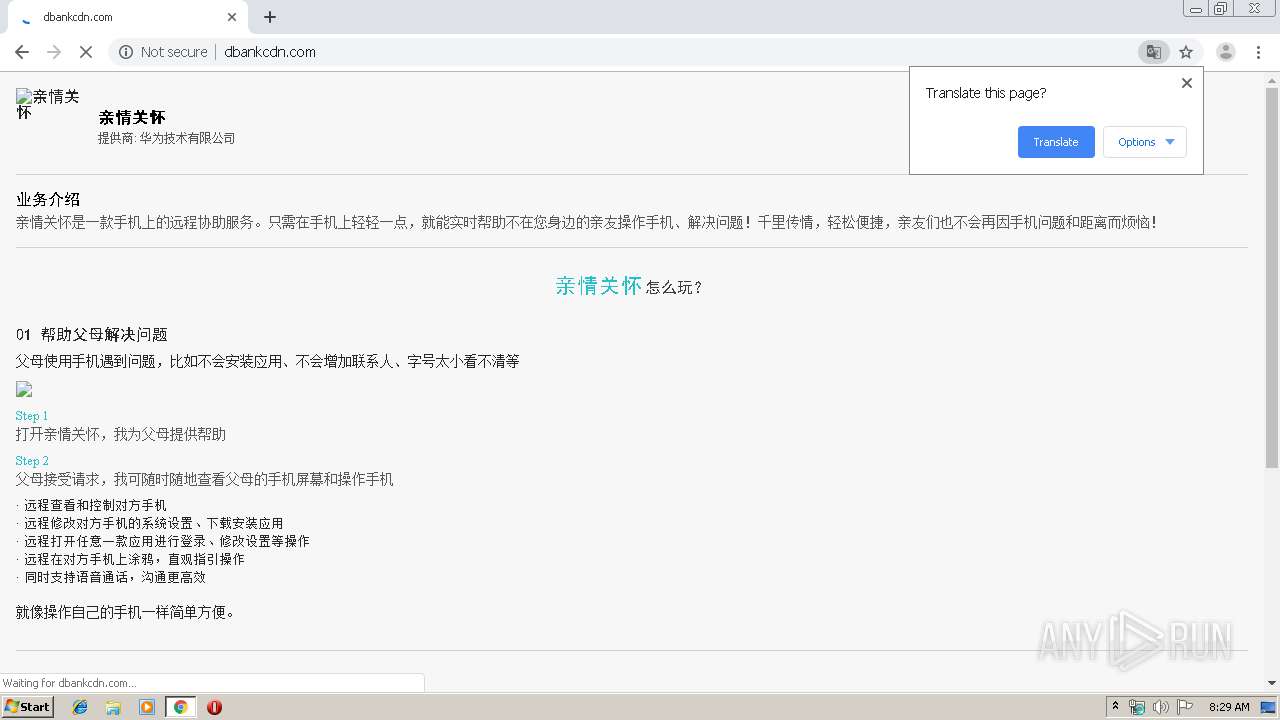1280x720 pixels.
Task: Click the vertical scrollbar thumb
Action: pos(1271,277)
